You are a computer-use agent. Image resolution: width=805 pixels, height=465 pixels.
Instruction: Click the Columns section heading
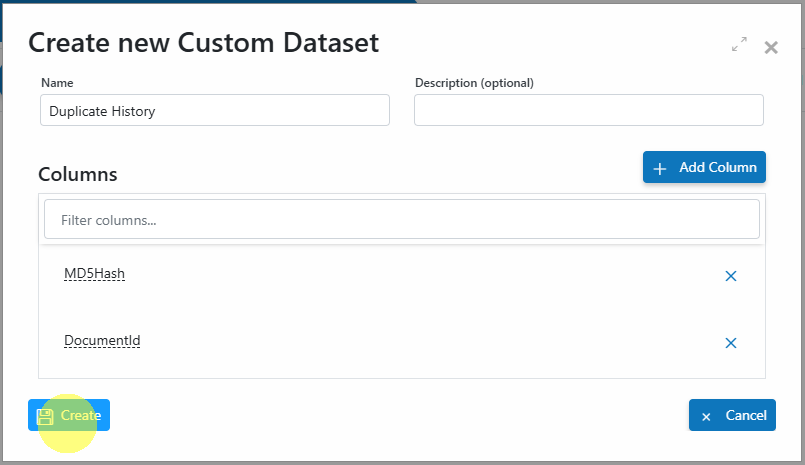click(78, 175)
